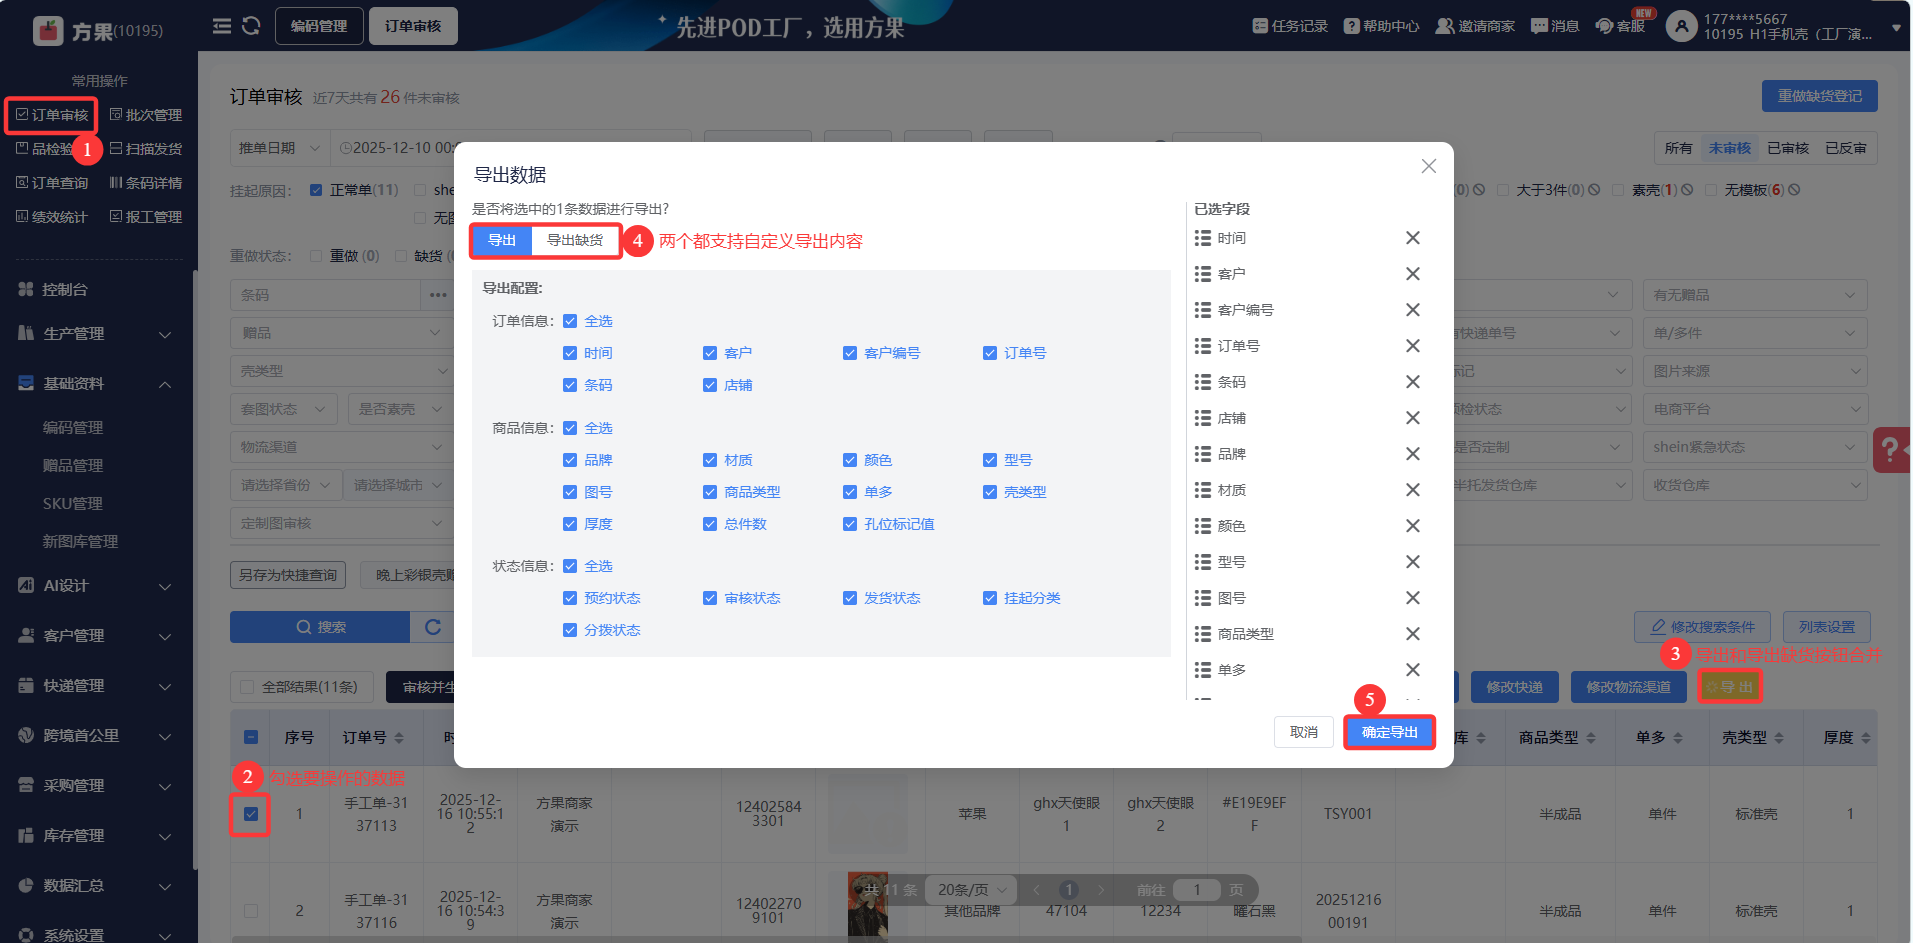
Task: Toggle 全选 checkbox for 状态信息
Action: [570, 566]
